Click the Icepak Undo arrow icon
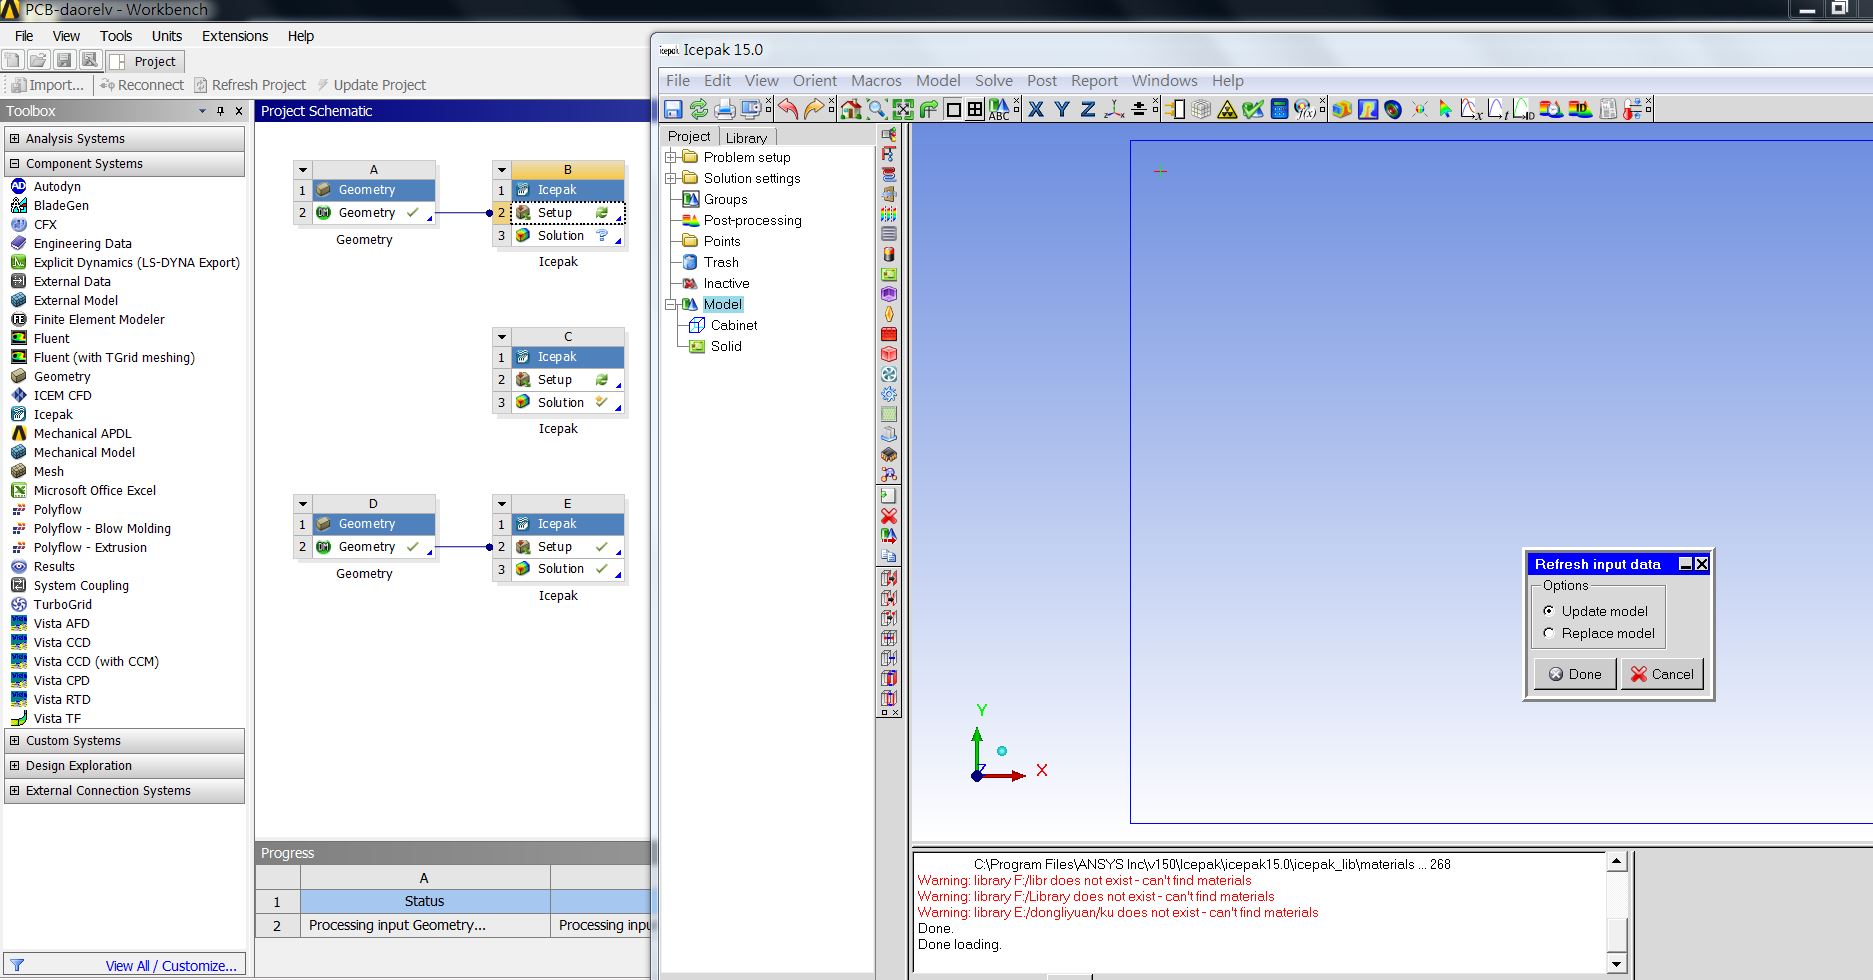The height and width of the screenshot is (980, 1873). tap(789, 109)
